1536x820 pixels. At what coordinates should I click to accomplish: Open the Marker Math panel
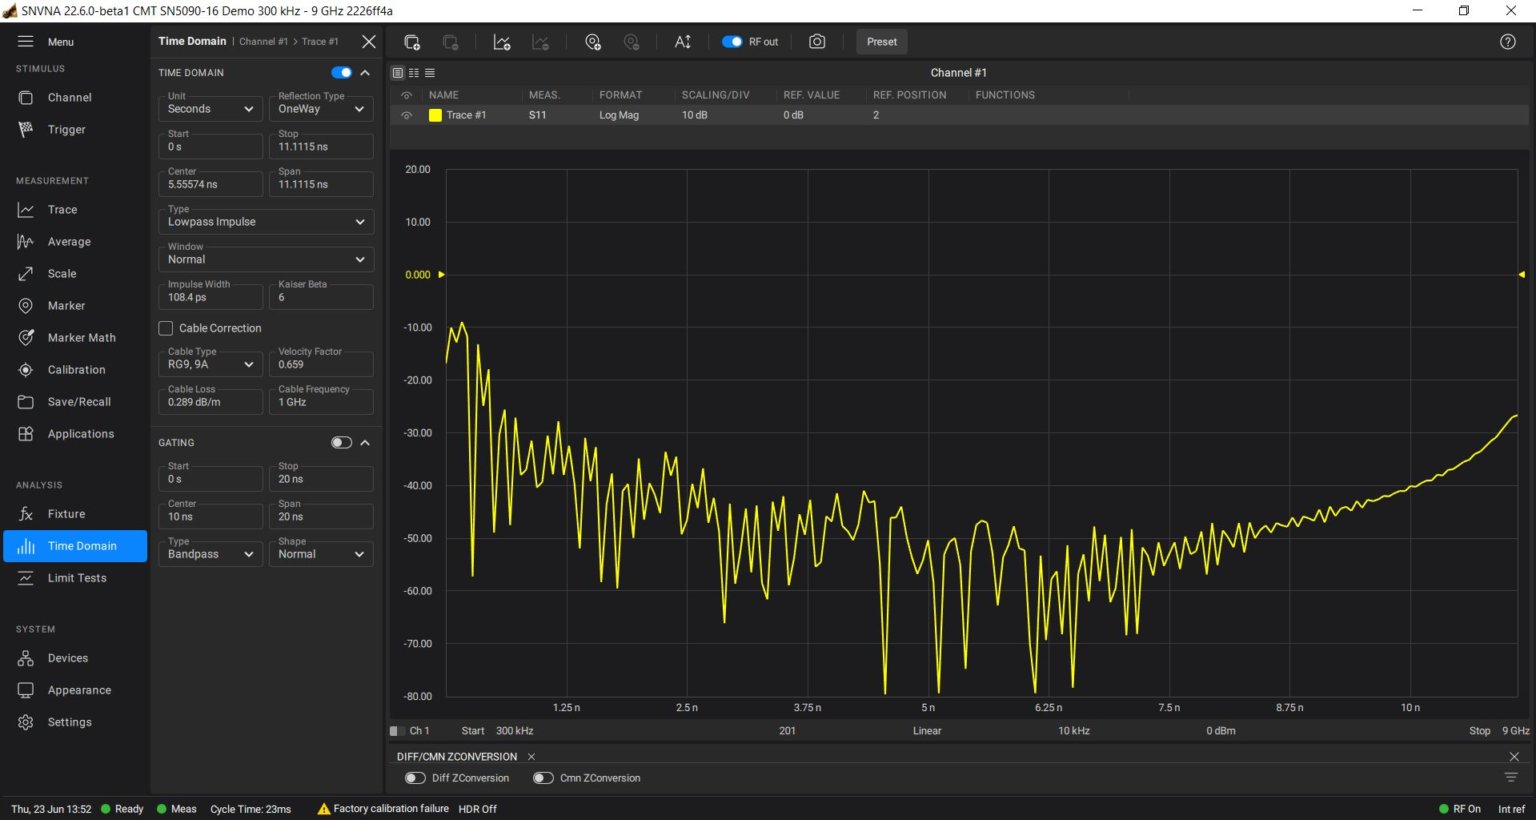pos(80,337)
